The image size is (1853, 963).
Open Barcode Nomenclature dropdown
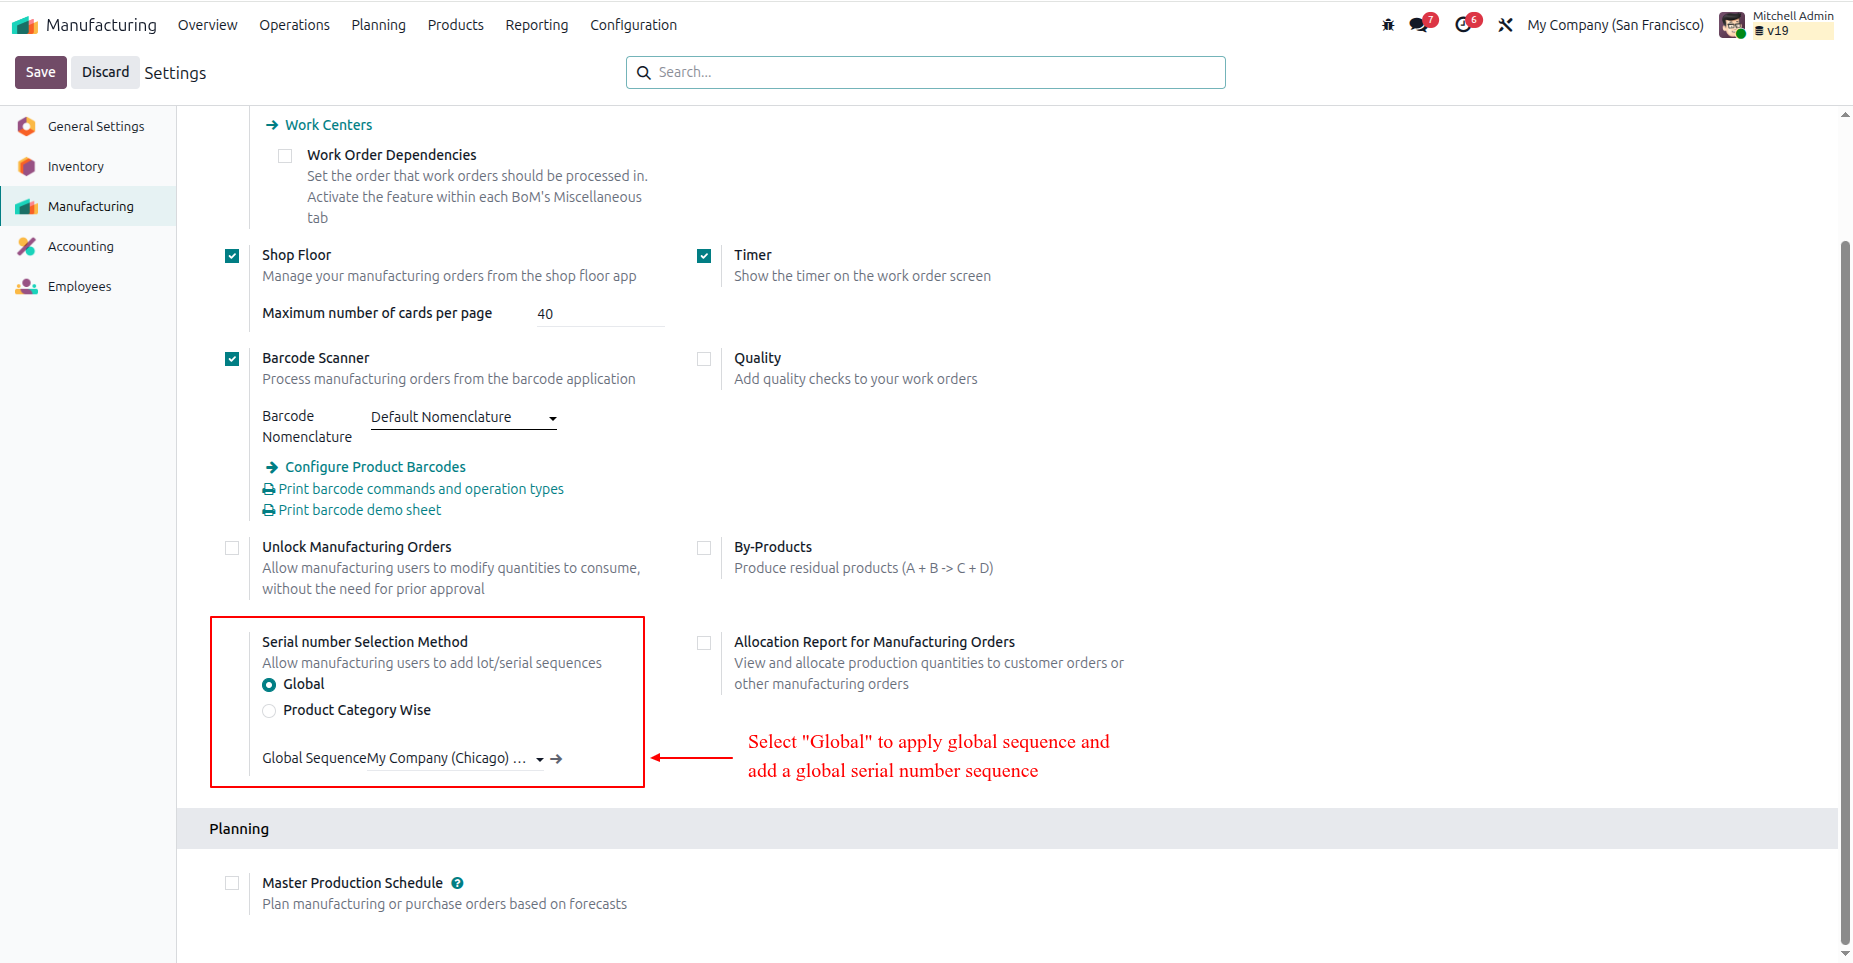[x=464, y=417]
